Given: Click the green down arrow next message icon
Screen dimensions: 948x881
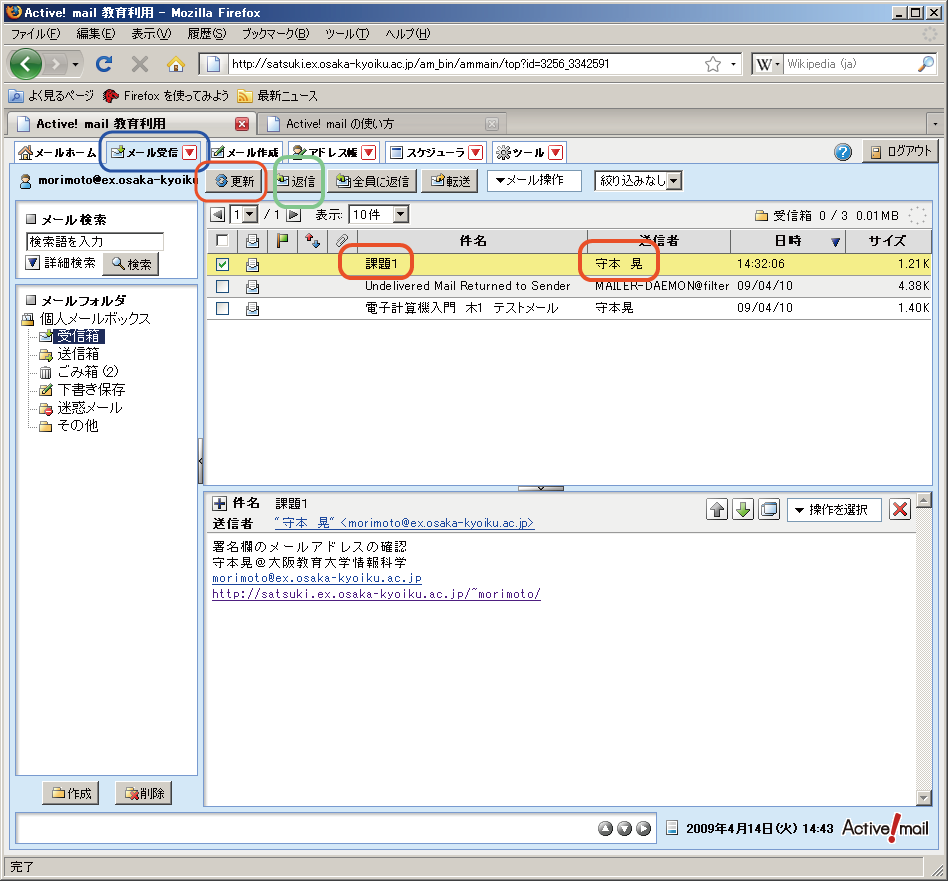Looking at the screenshot, I should [x=743, y=509].
